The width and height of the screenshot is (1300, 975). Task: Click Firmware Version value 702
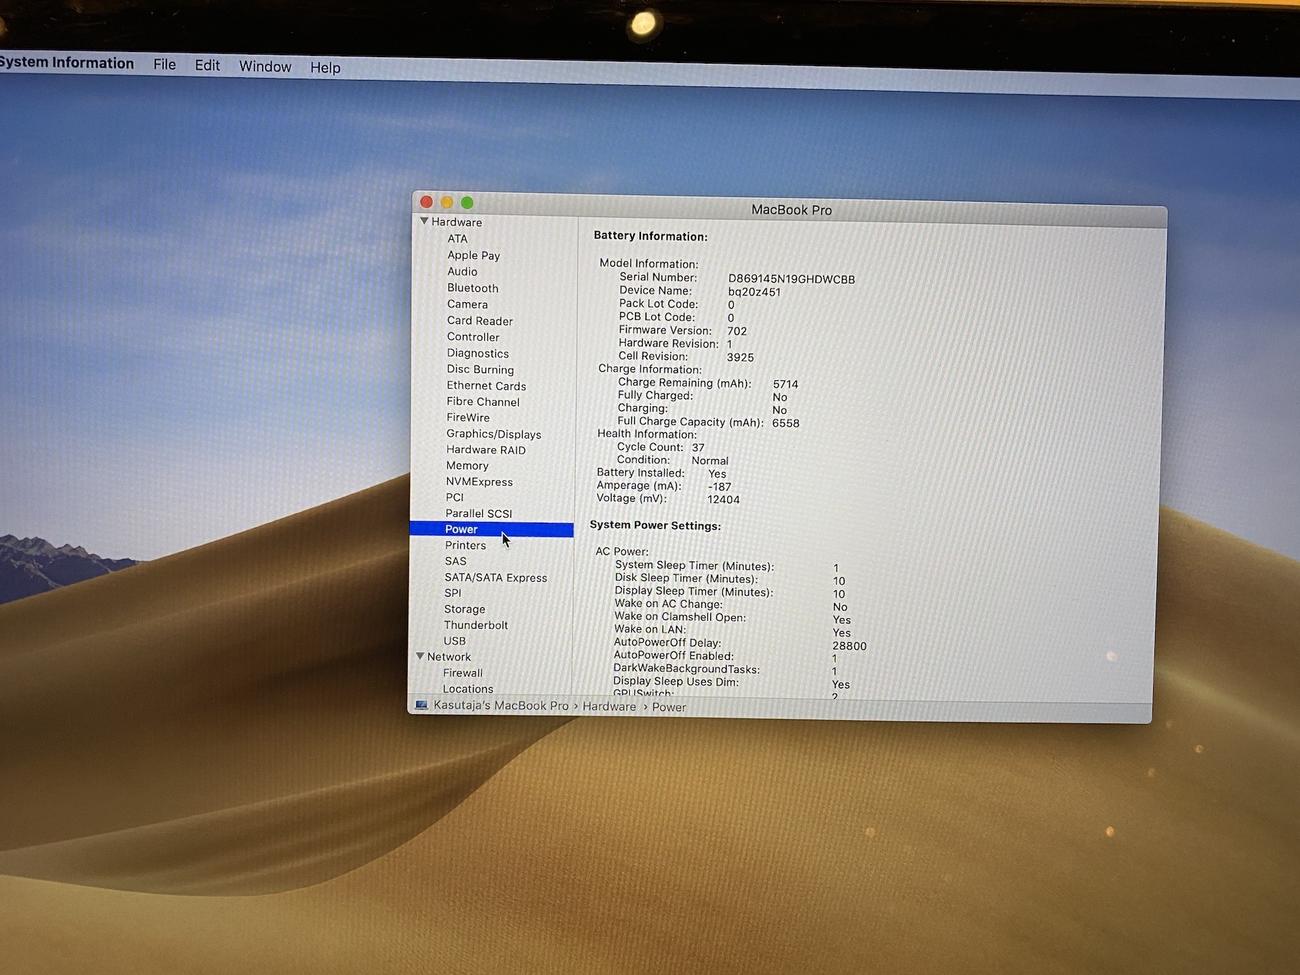pos(737,331)
